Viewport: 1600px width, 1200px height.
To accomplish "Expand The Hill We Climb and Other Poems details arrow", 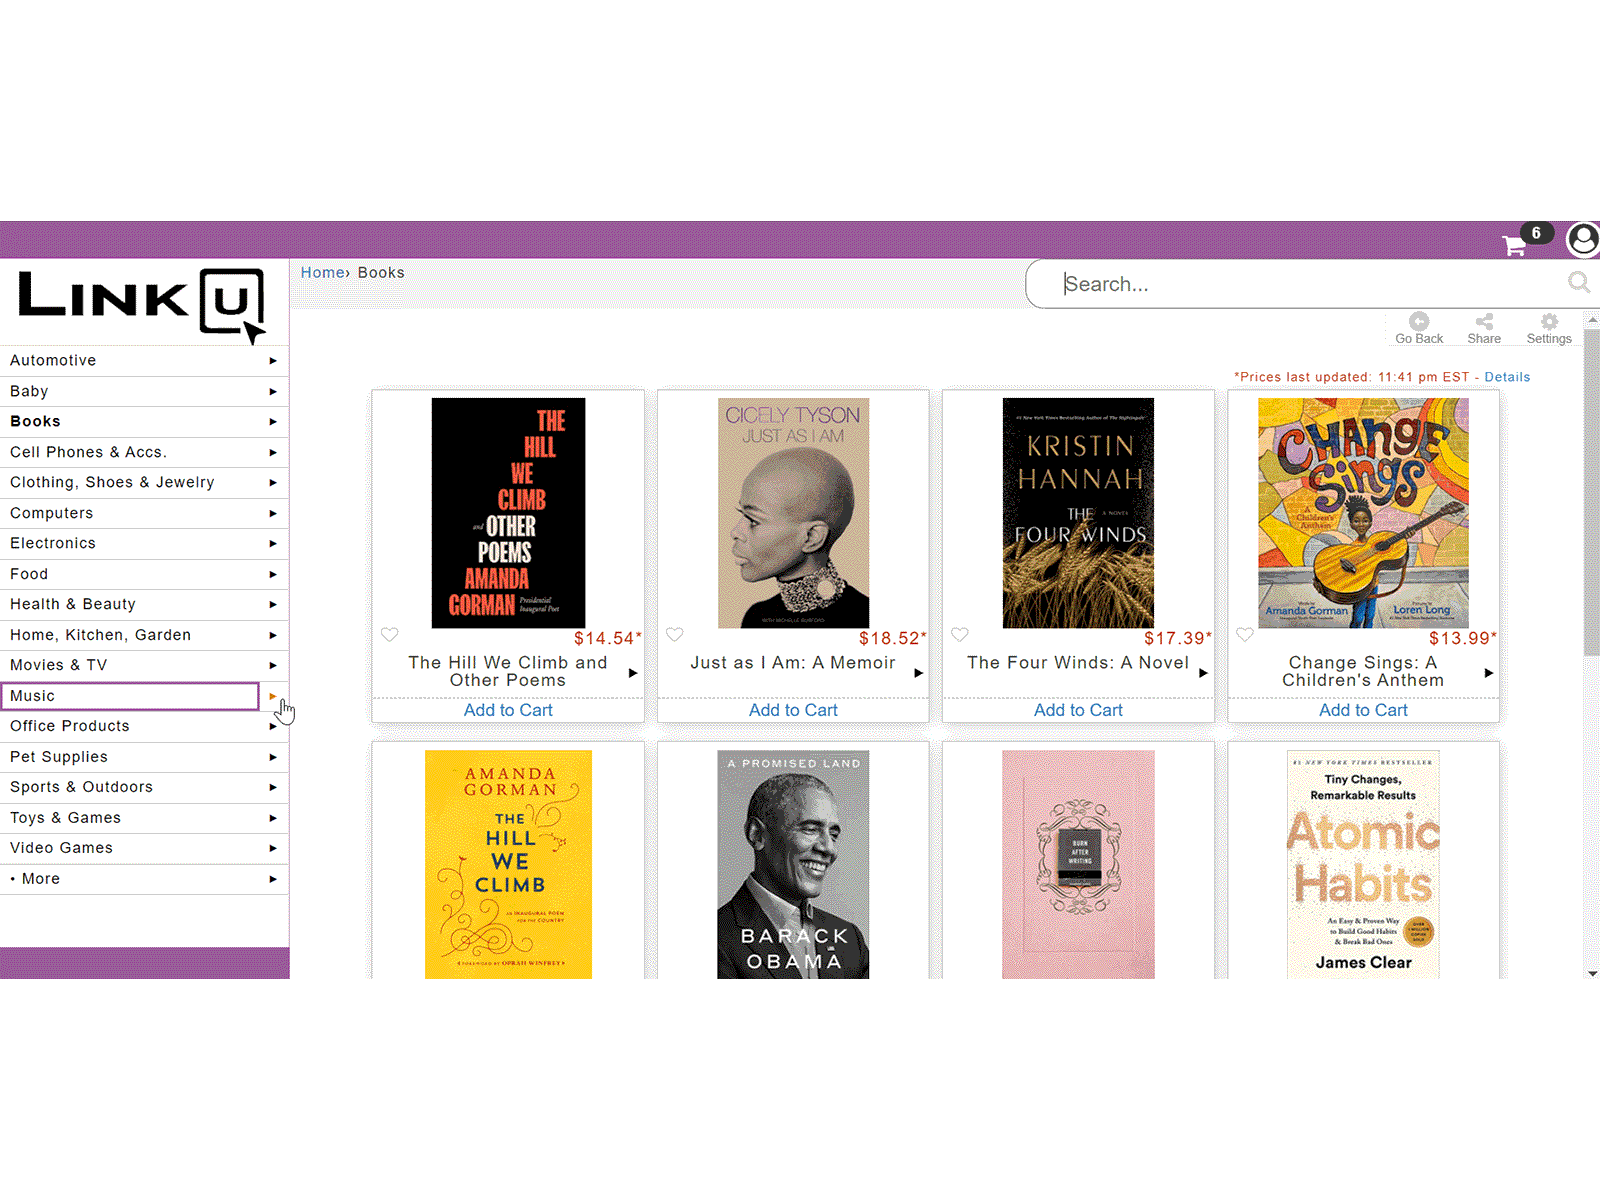I will click(633, 673).
